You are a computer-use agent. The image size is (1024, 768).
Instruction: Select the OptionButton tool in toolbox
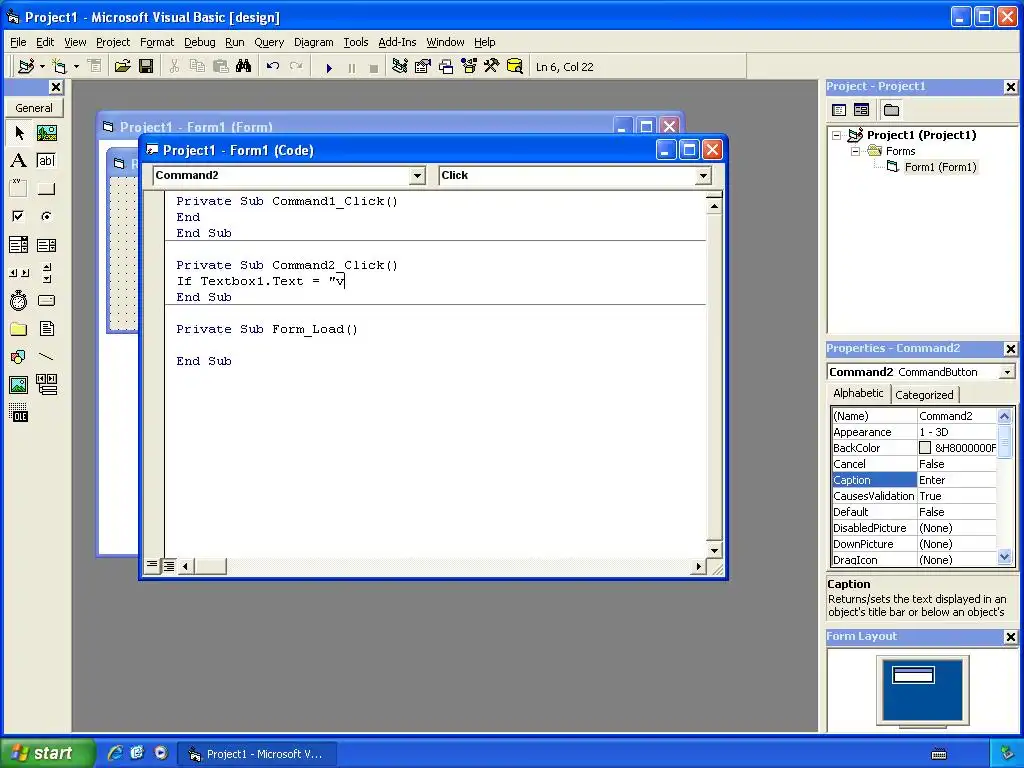[46, 216]
